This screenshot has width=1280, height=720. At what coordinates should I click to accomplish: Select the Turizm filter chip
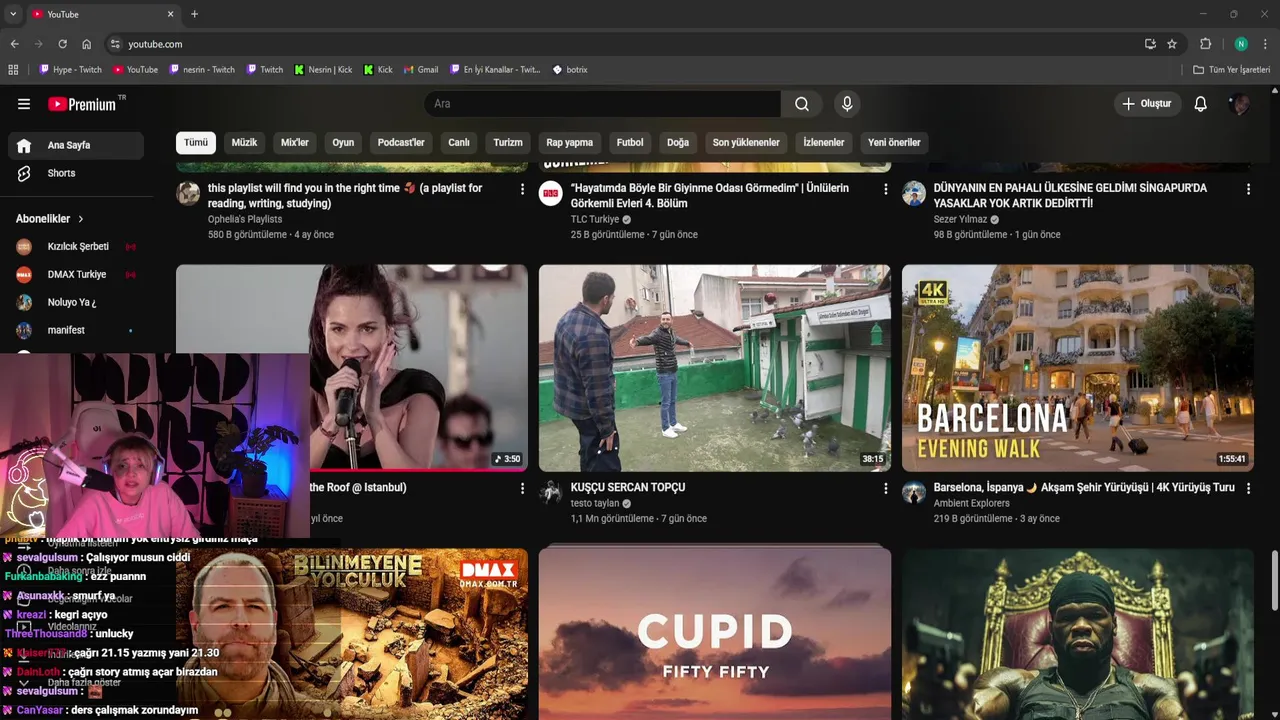pyautogui.click(x=508, y=142)
